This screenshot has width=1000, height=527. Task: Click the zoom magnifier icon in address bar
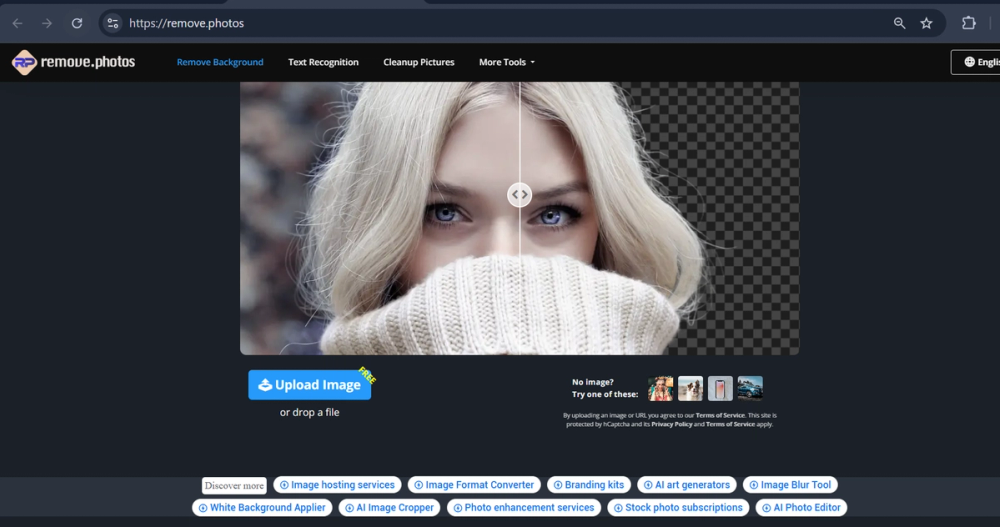[899, 23]
